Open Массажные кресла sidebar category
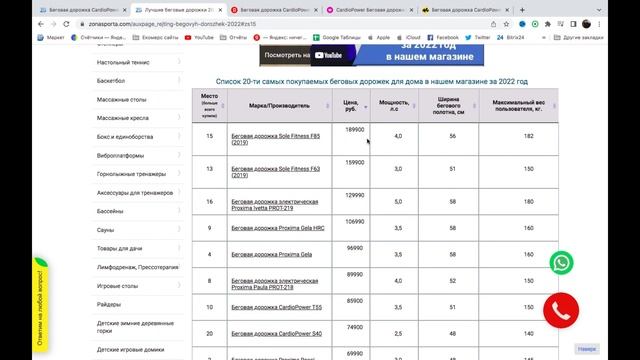The width and height of the screenshot is (640, 360). [x=123, y=118]
